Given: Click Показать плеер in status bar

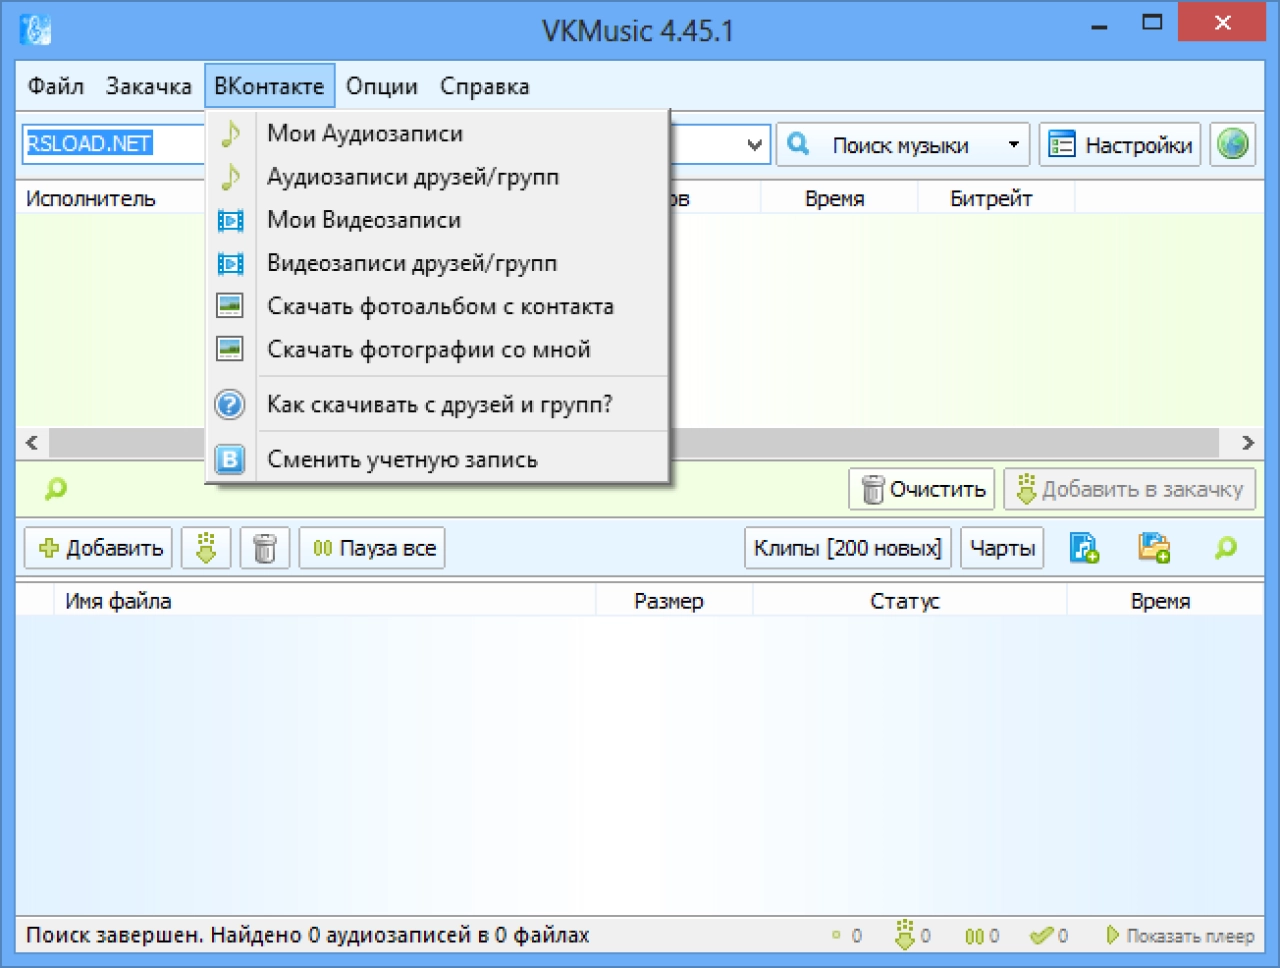Looking at the screenshot, I should (1180, 936).
